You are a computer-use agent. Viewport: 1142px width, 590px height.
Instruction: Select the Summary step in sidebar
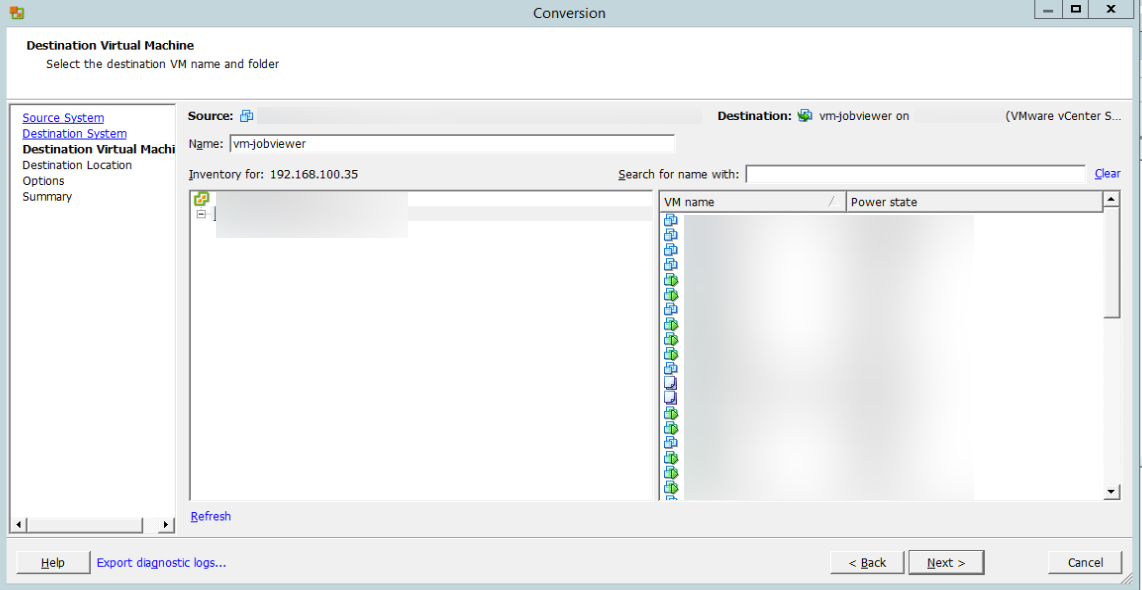47,197
